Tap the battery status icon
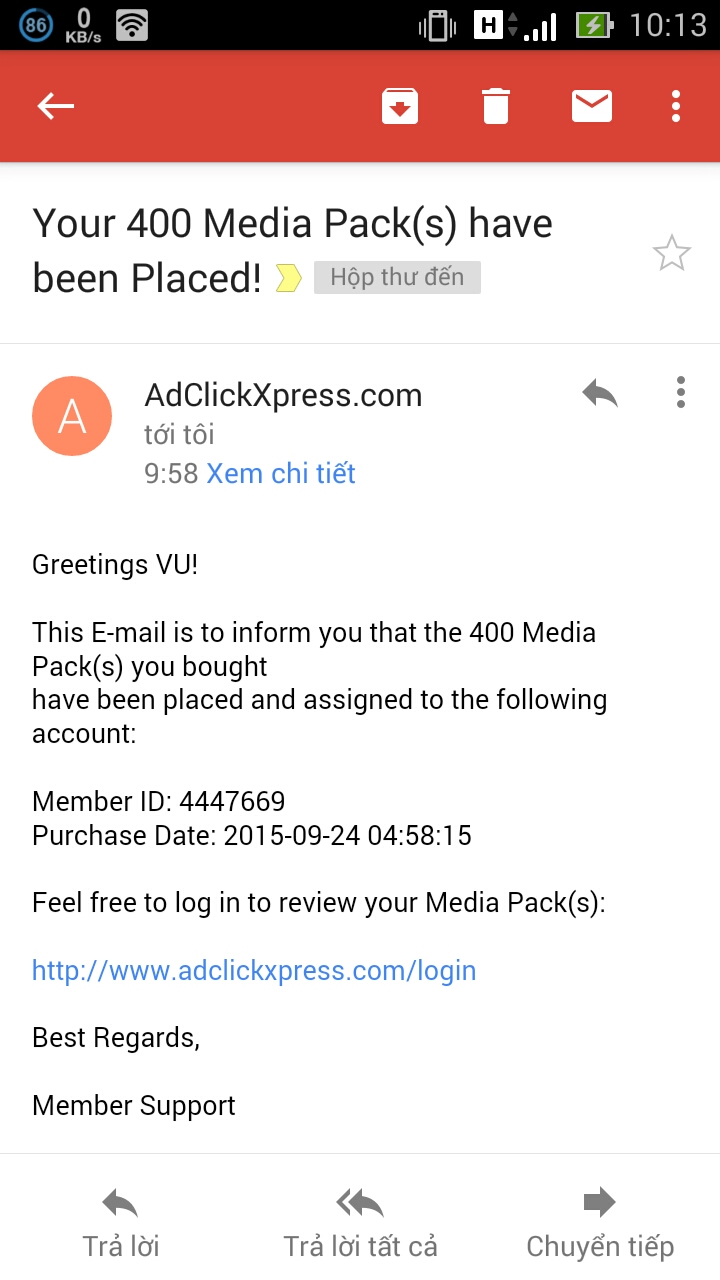Screen dimensions: 720x1280 pos(594,25)
